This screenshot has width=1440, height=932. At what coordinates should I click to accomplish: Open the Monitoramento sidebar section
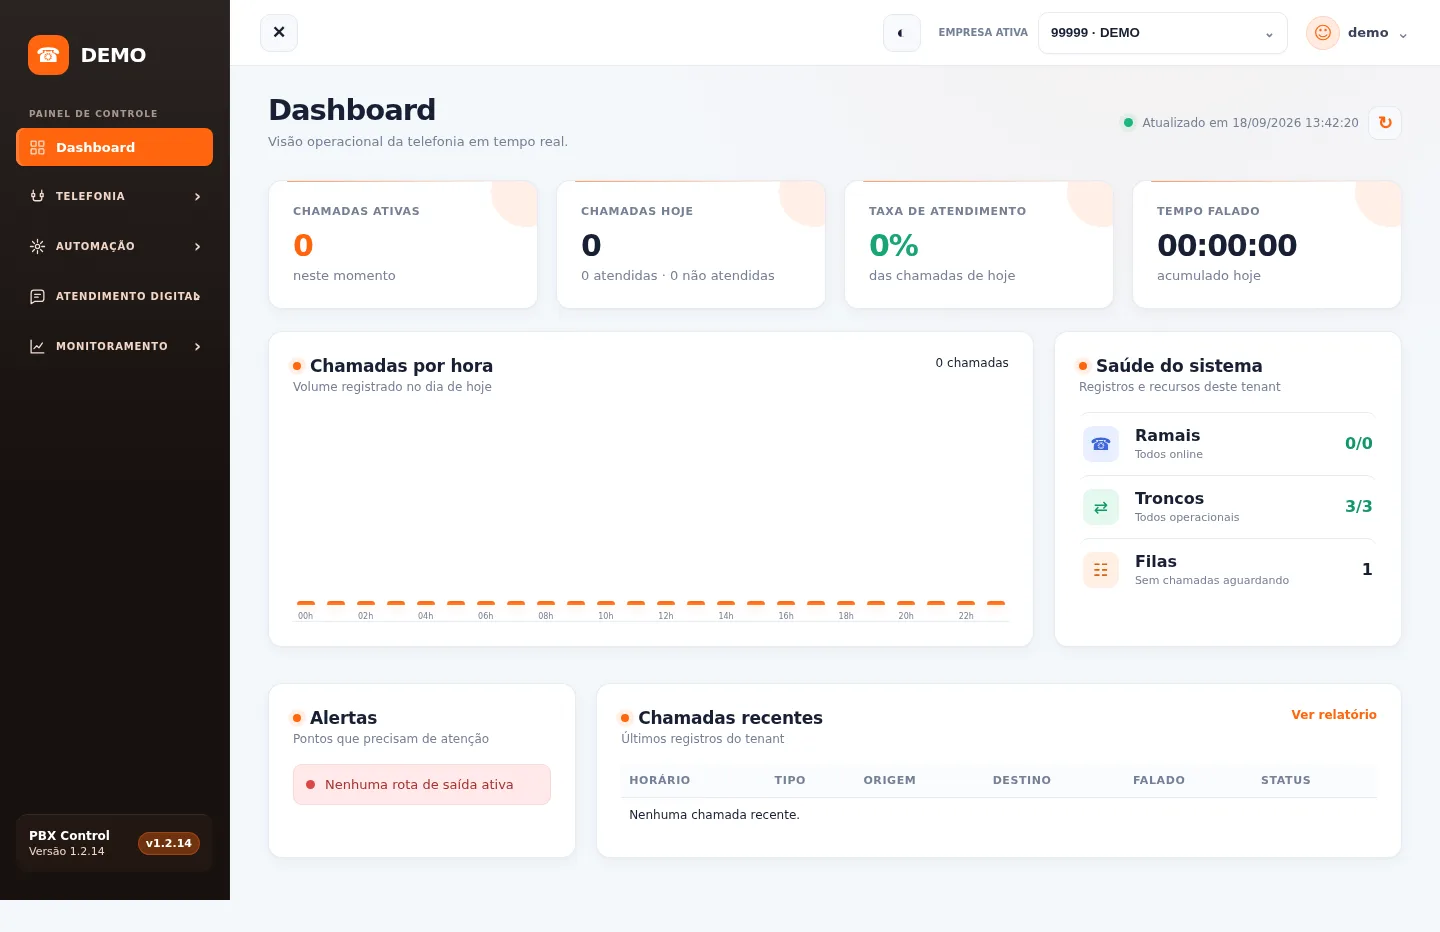pyautogui.click(x=114, y=346)
